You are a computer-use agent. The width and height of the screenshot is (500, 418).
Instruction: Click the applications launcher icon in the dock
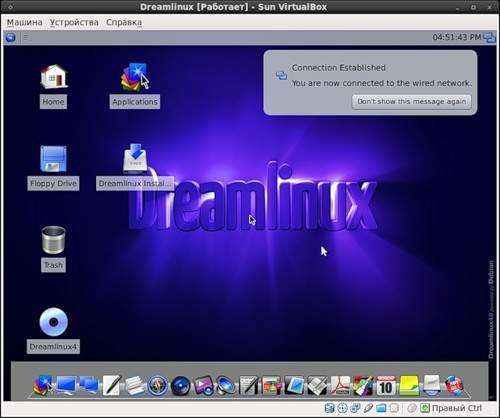pyautogui.click(x=43, y=386)
